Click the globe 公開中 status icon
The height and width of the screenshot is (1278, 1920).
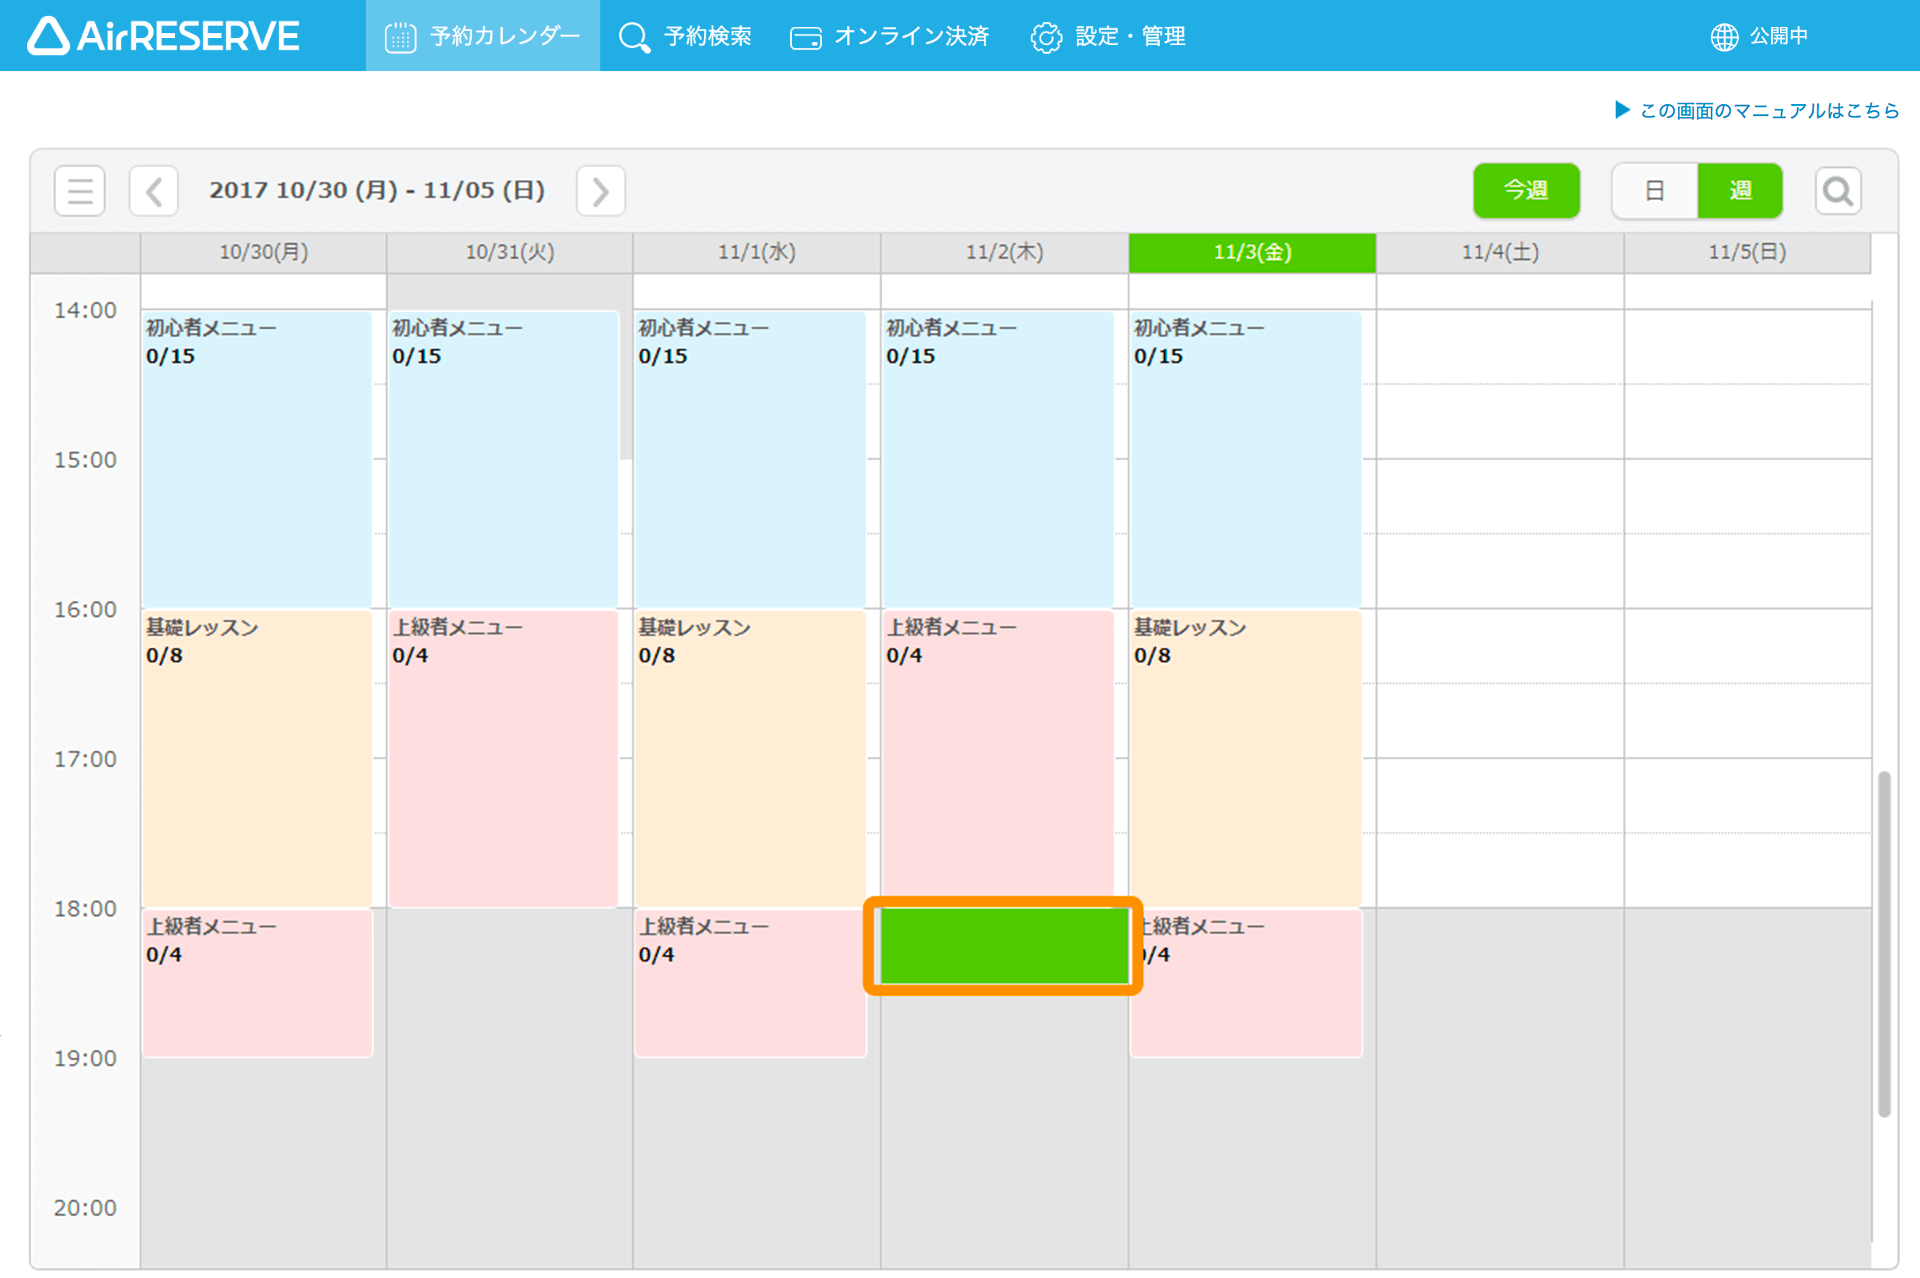point(1724,37)
